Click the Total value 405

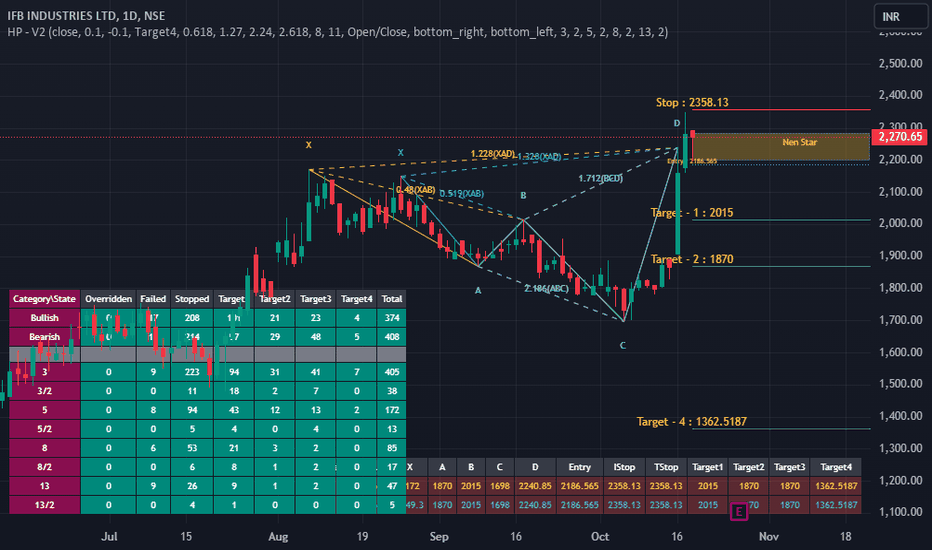[x=392, y=372]
